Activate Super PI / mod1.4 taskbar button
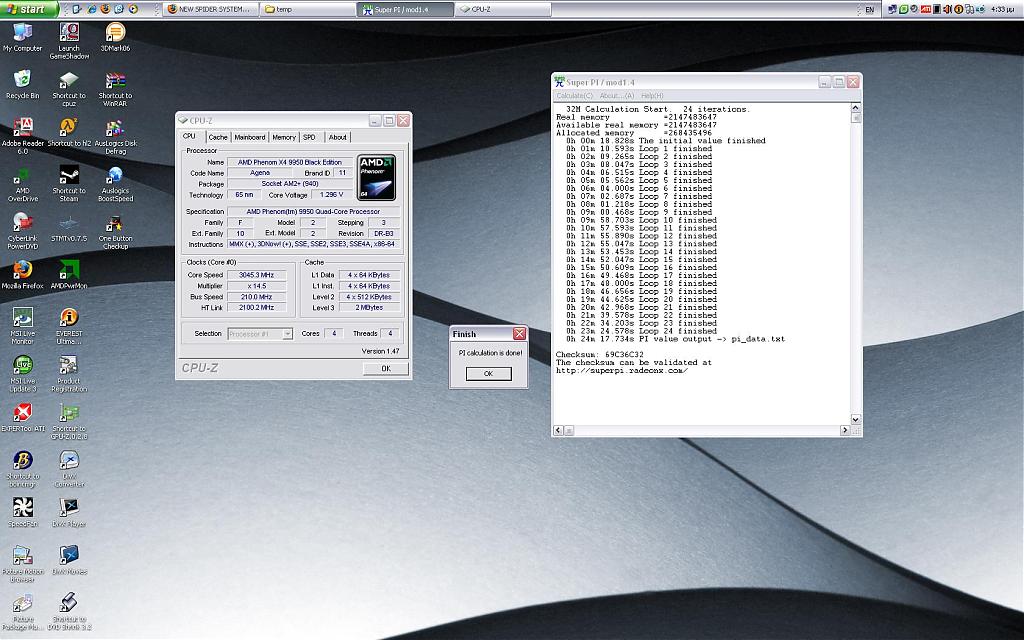1024x640 pixels. pyautogui.click(x=405, y=9)
